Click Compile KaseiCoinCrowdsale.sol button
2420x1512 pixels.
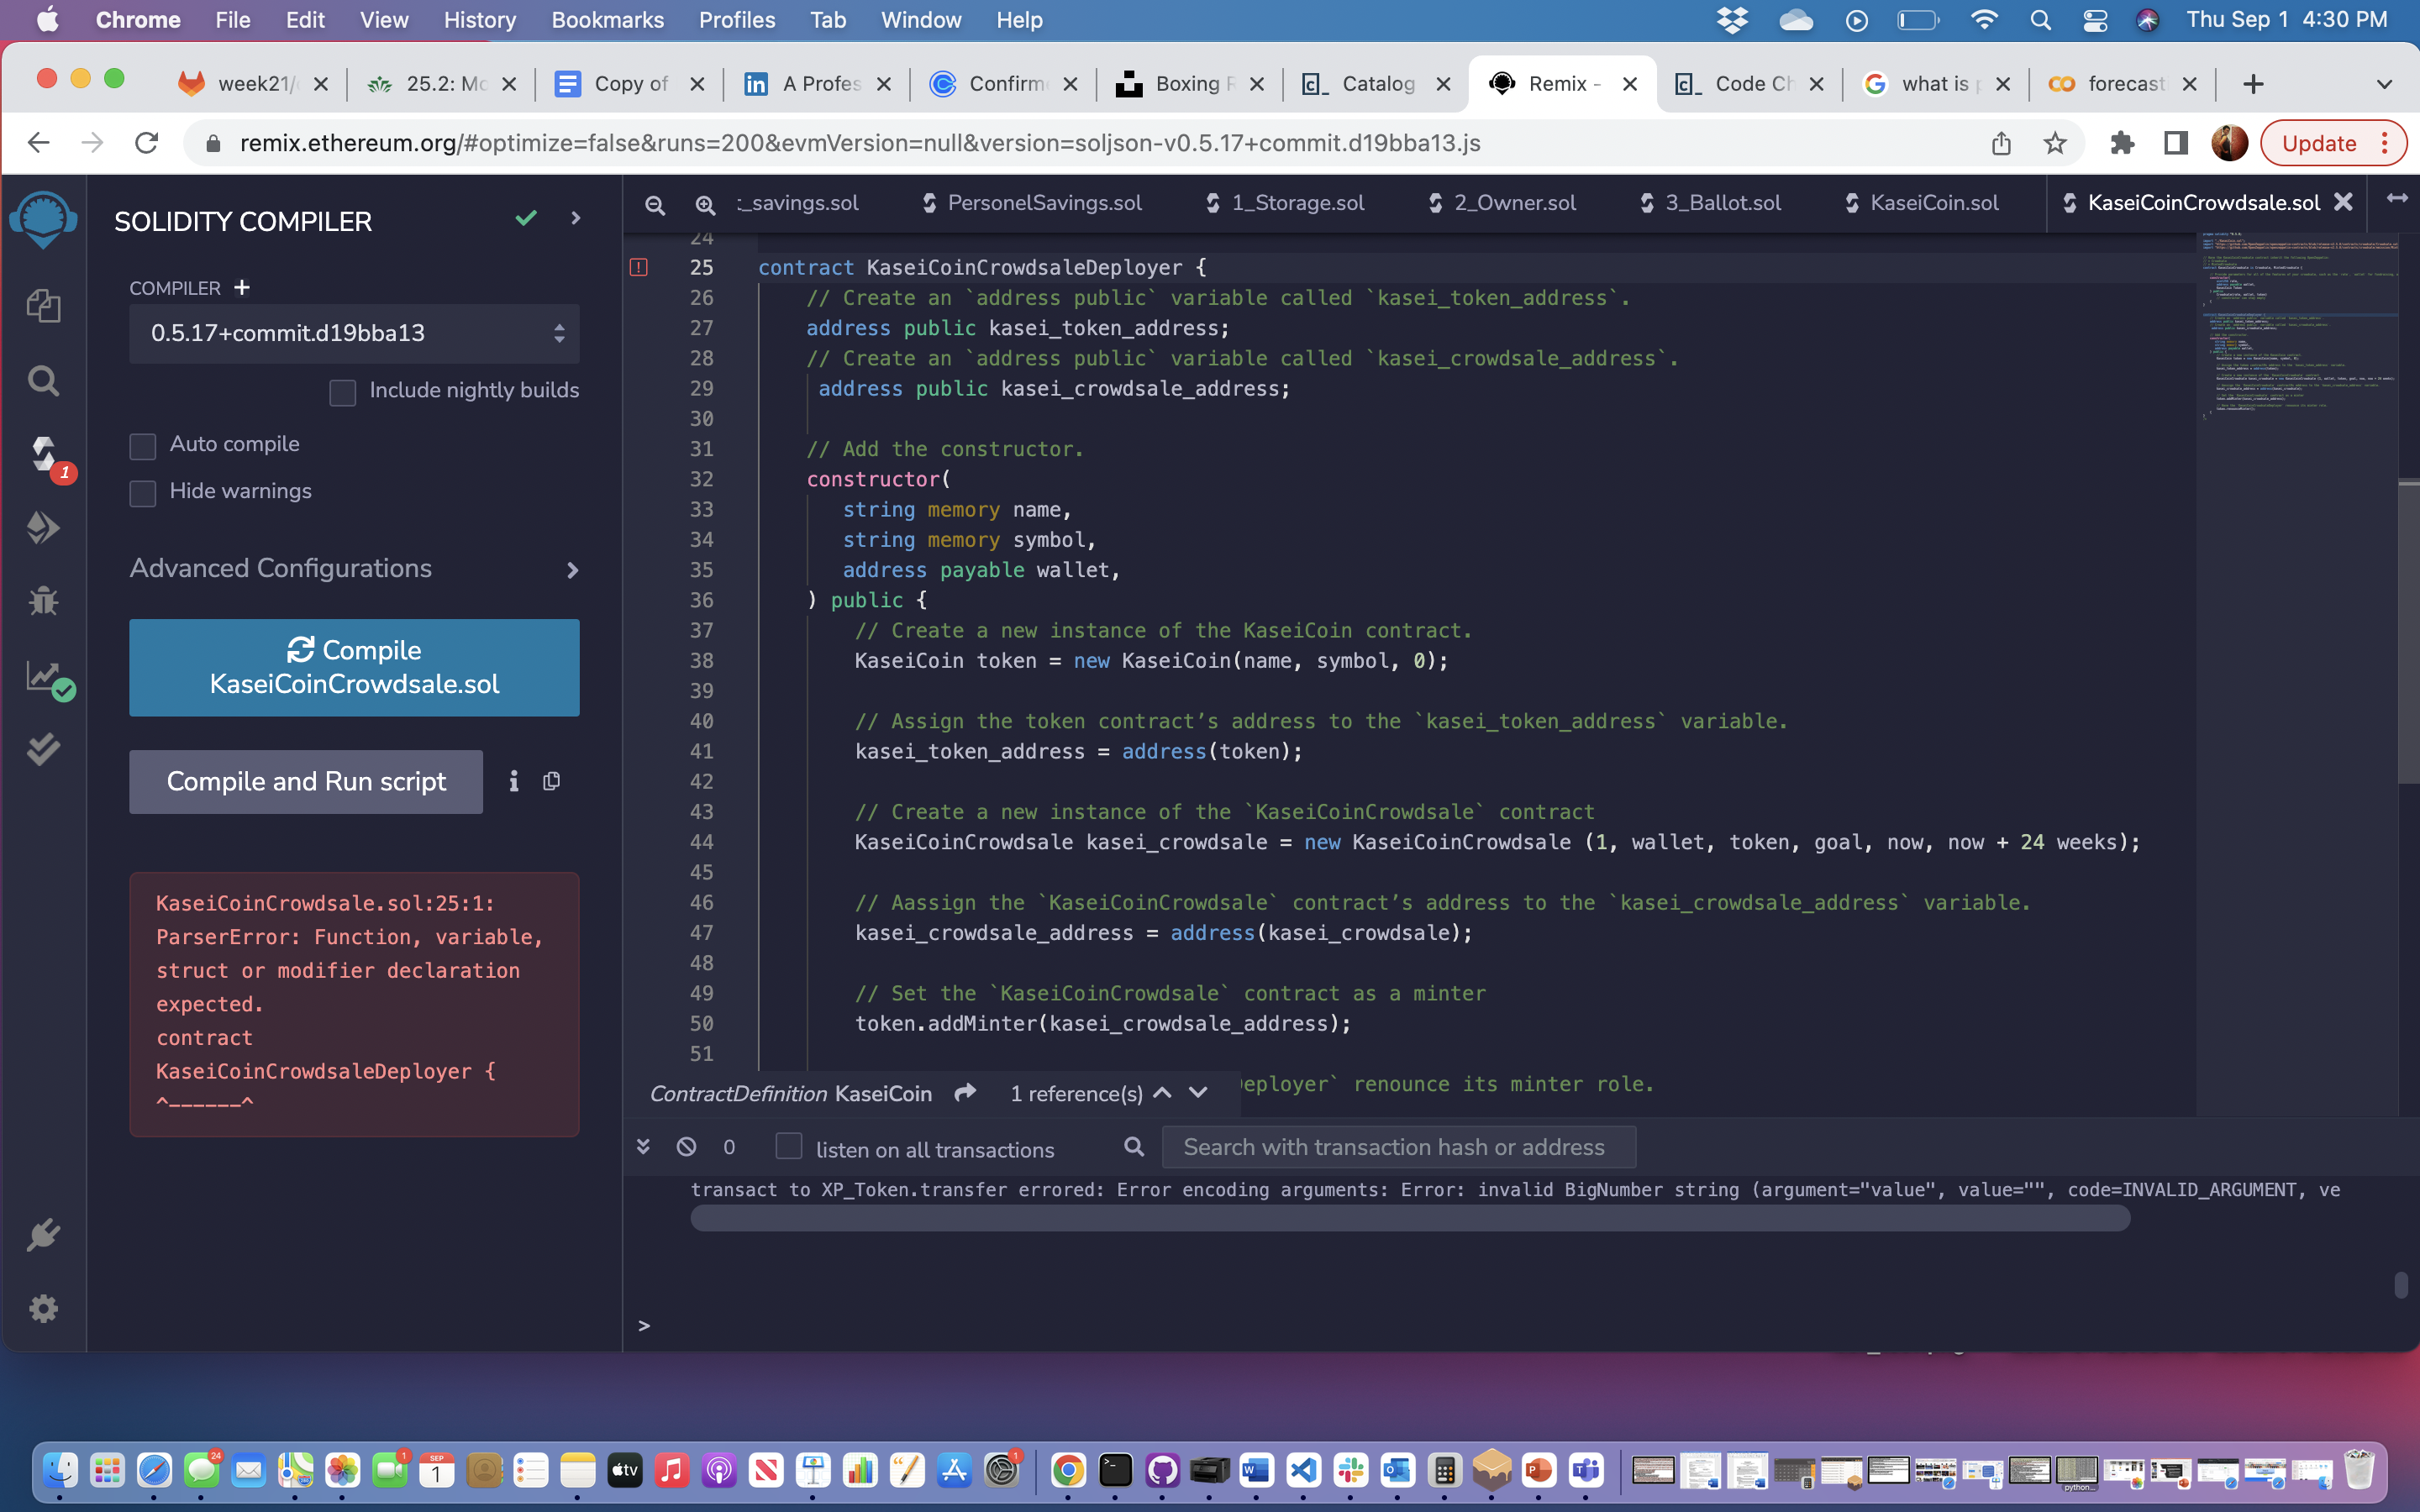354,667
